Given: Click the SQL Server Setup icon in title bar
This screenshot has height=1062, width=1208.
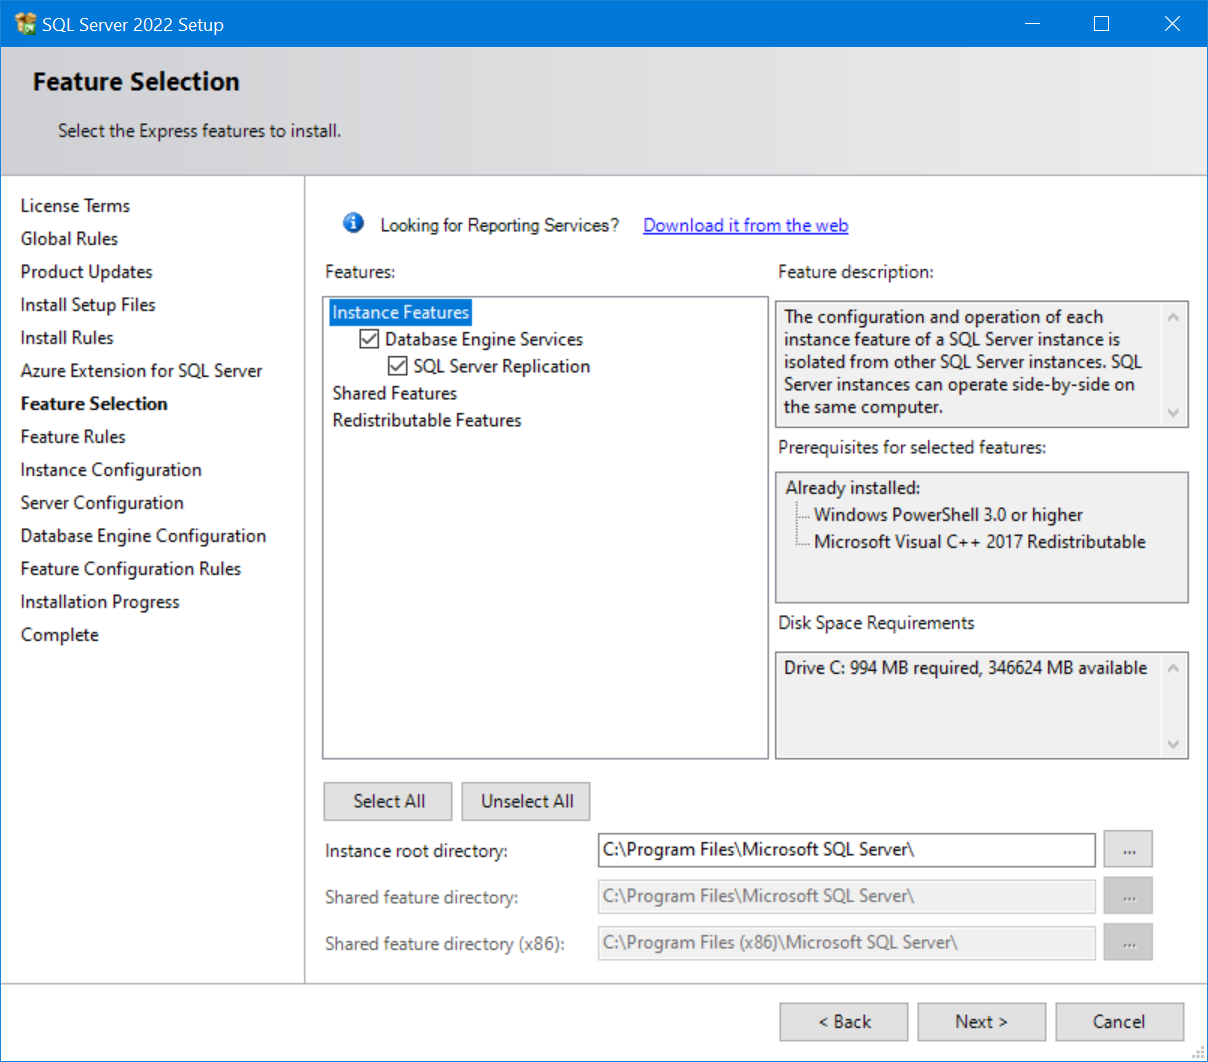Looking at the screenshot, I should (24, 22).
